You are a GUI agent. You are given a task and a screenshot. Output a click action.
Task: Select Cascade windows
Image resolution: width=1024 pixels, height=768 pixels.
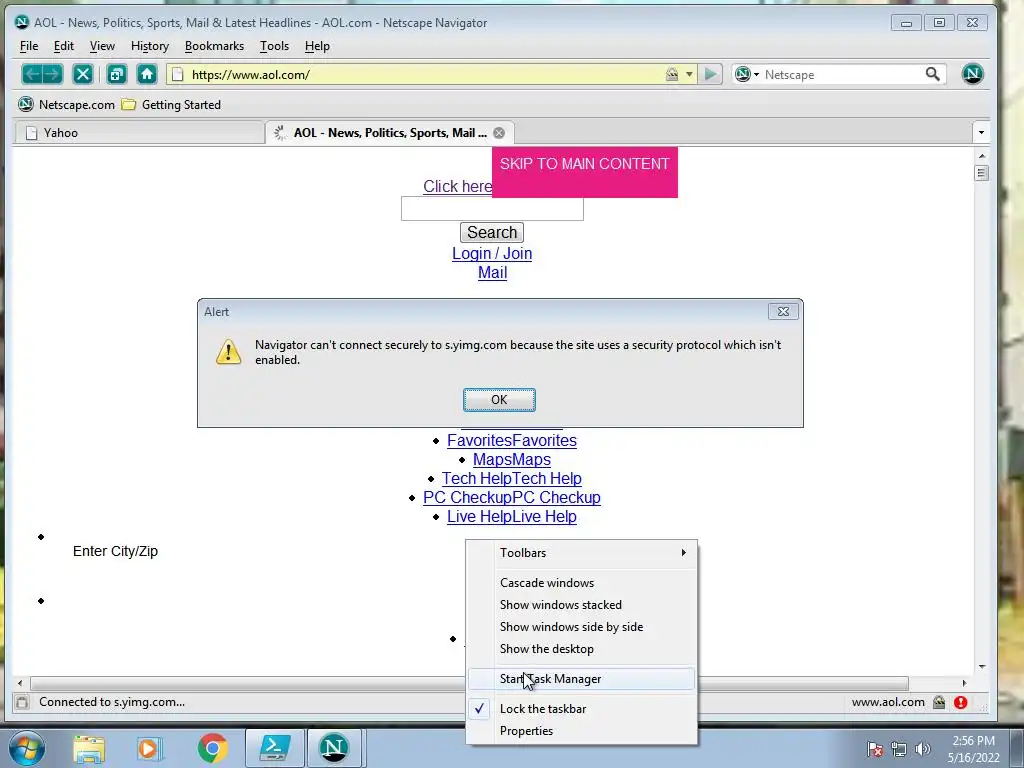(x=581, y=583)
